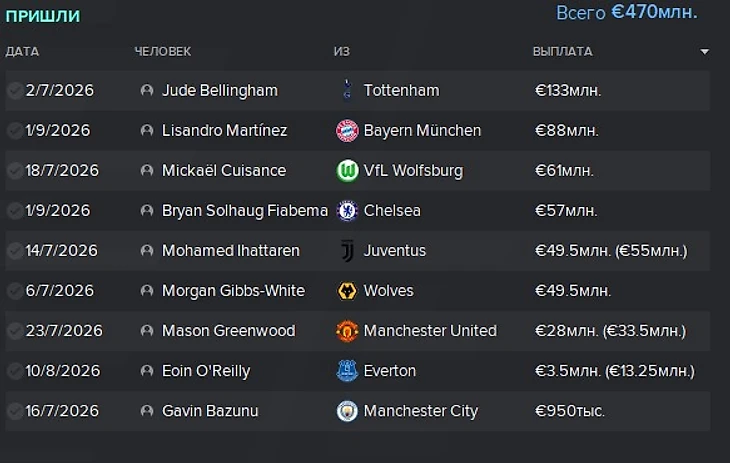730x463 pixels.
Task: Click person icon next to Mohamed Ihattaren
Action: point(147,251)
